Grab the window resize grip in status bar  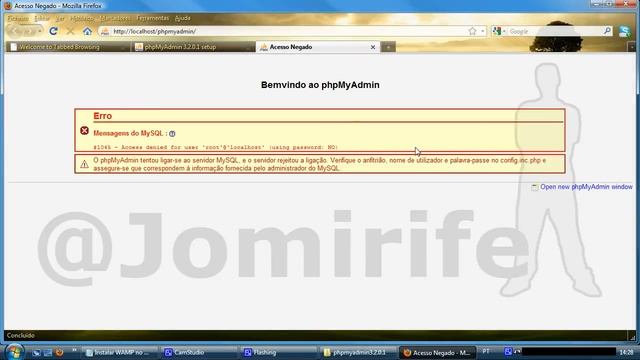[632, 337]
